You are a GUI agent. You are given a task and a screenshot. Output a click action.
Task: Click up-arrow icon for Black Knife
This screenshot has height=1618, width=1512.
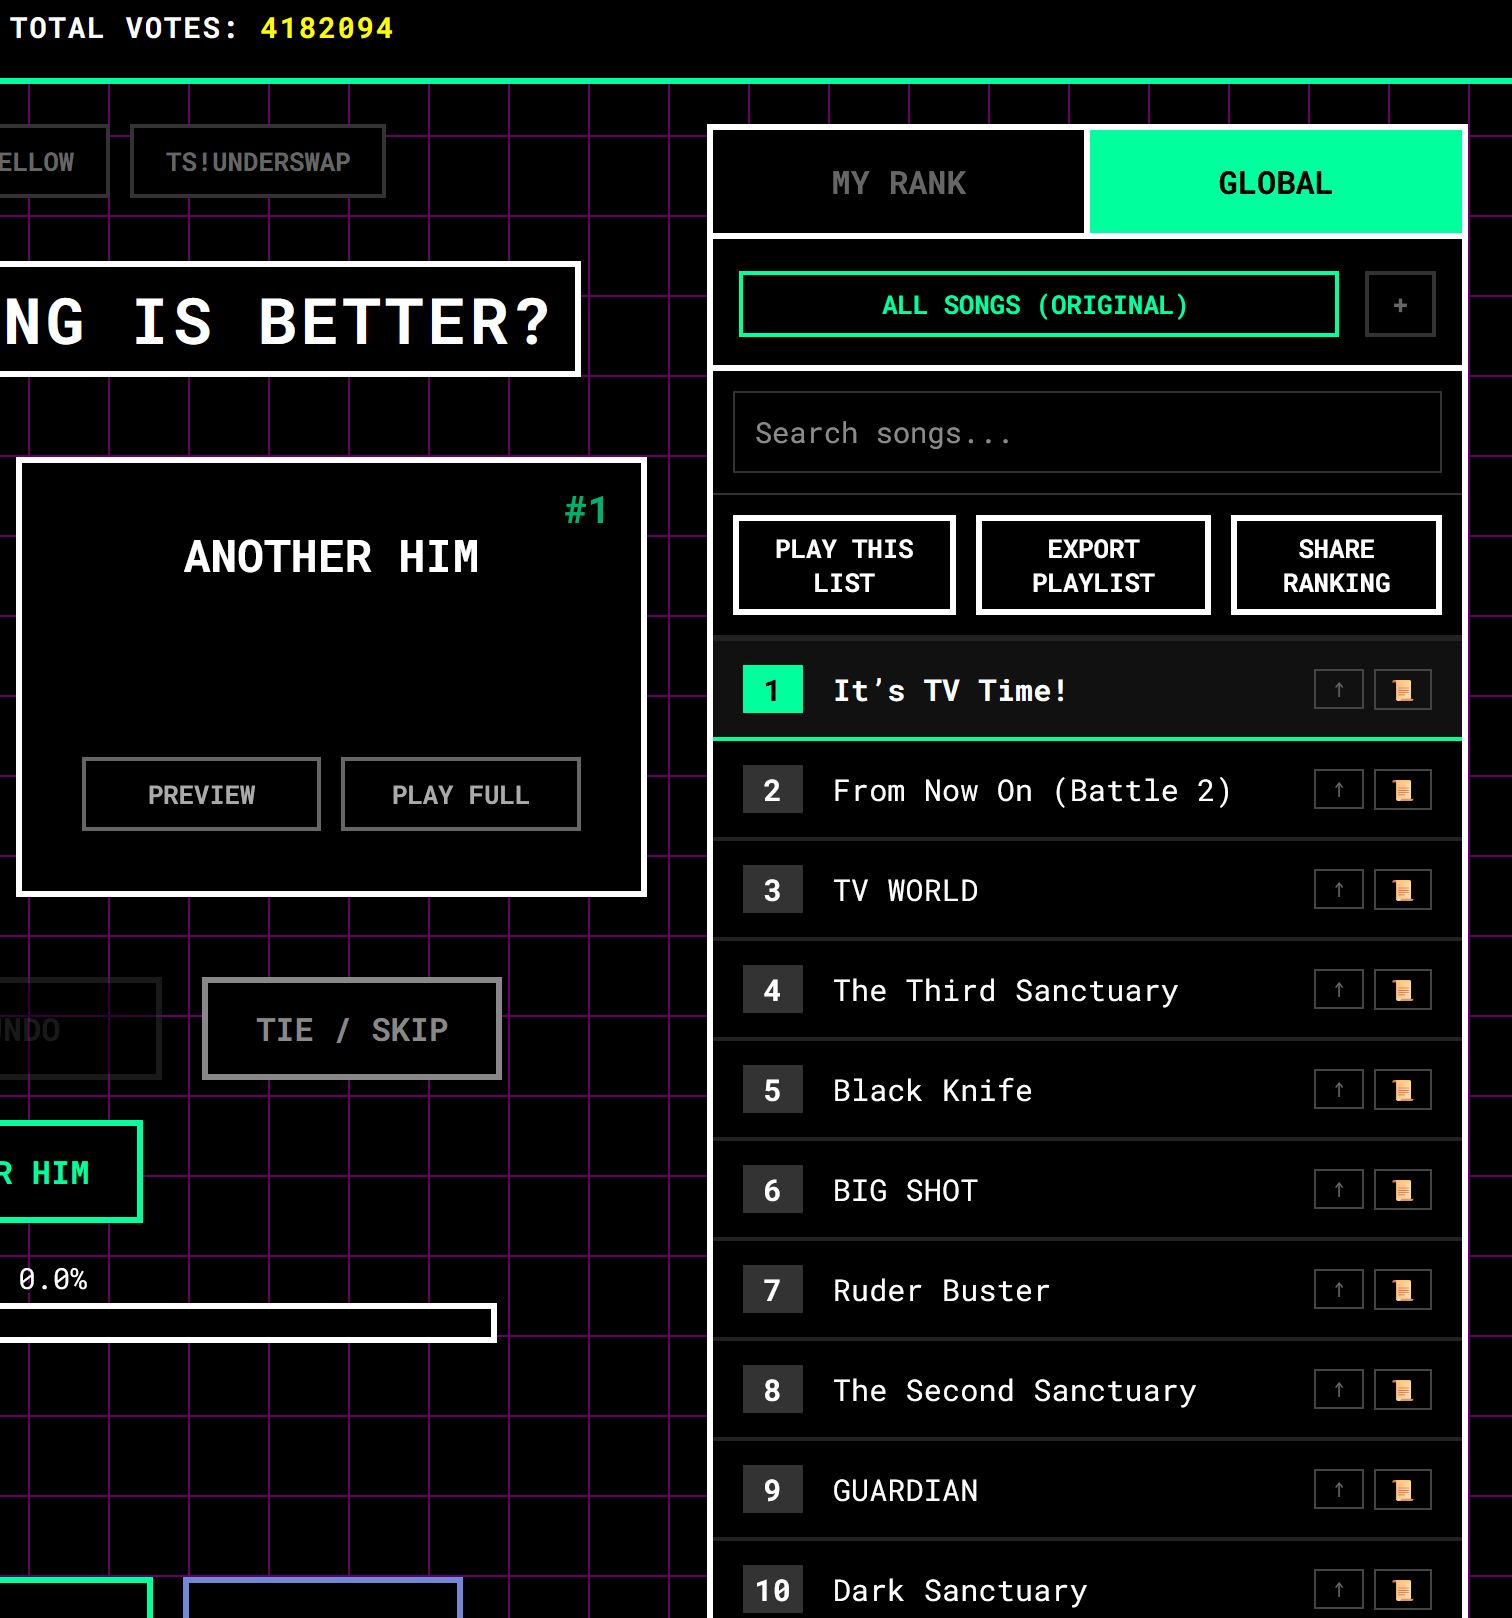coord(1338,1090)
